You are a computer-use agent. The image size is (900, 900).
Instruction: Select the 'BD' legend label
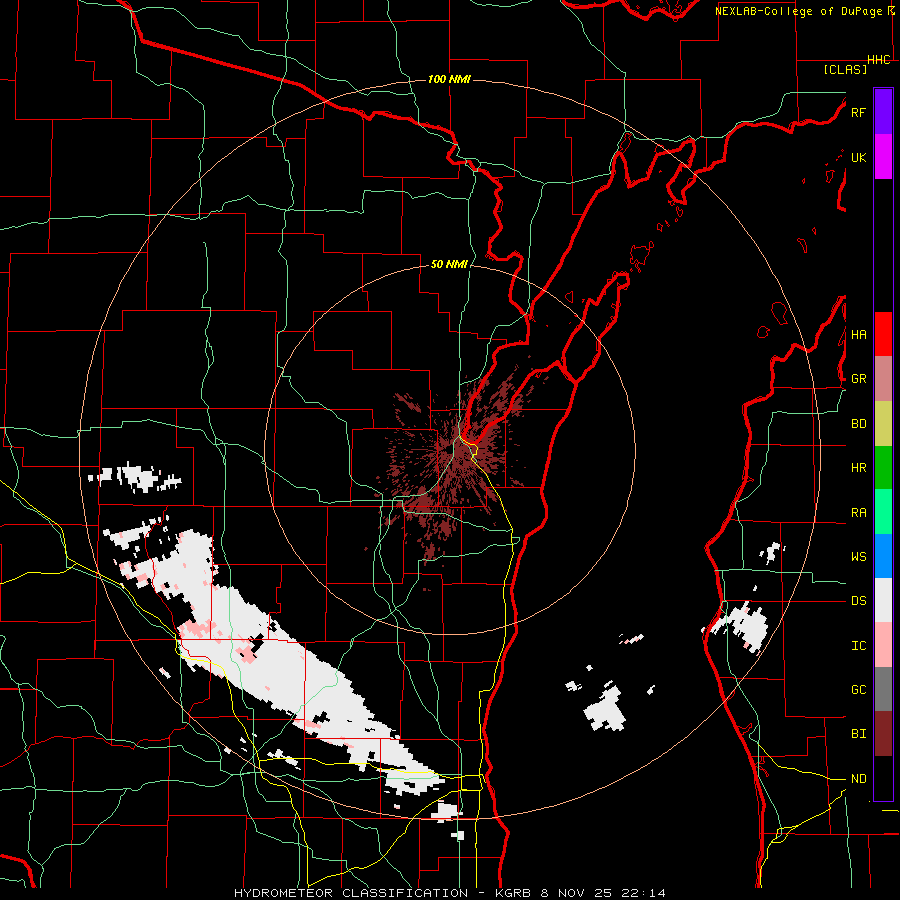click(x=858, y=424)
